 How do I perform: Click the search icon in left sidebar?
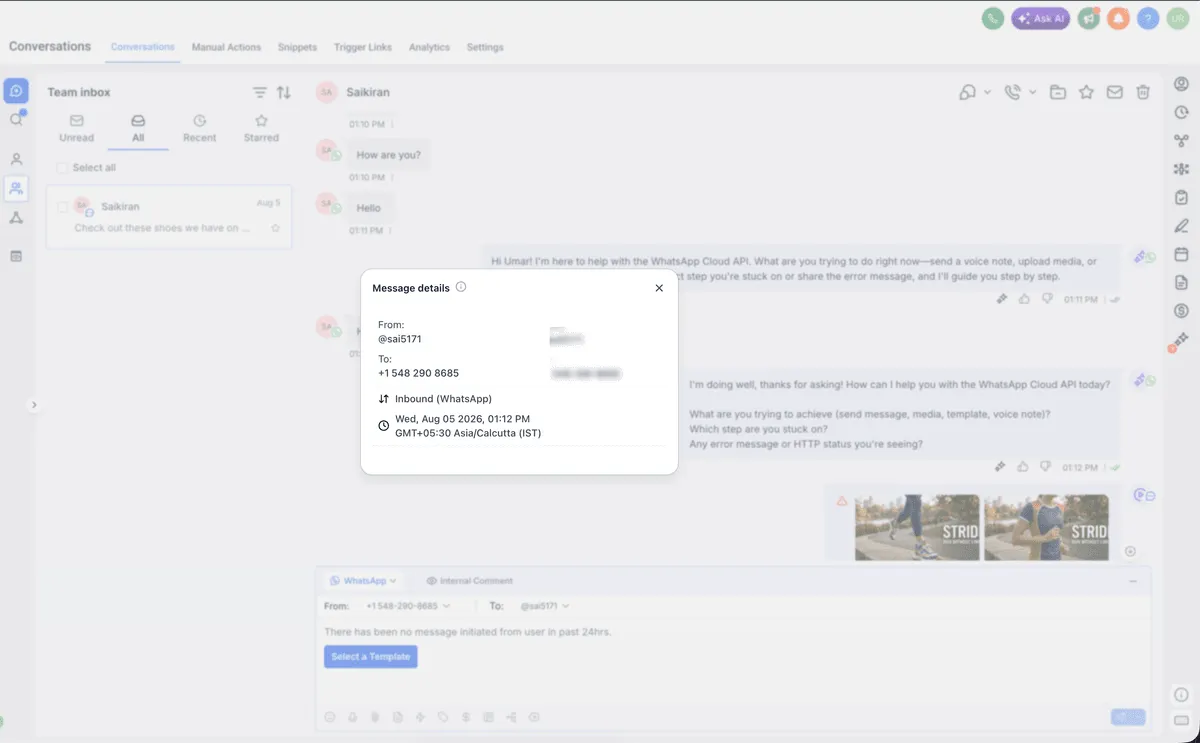(x=16, y=120)
